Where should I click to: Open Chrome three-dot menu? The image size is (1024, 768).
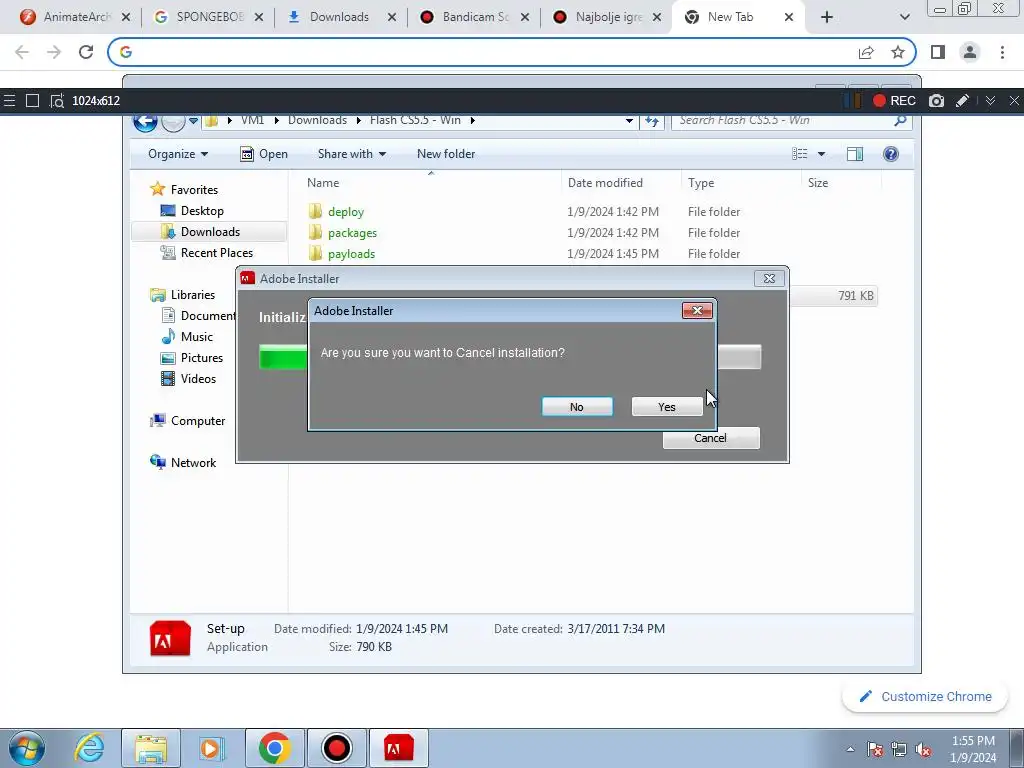point(1002,52)
